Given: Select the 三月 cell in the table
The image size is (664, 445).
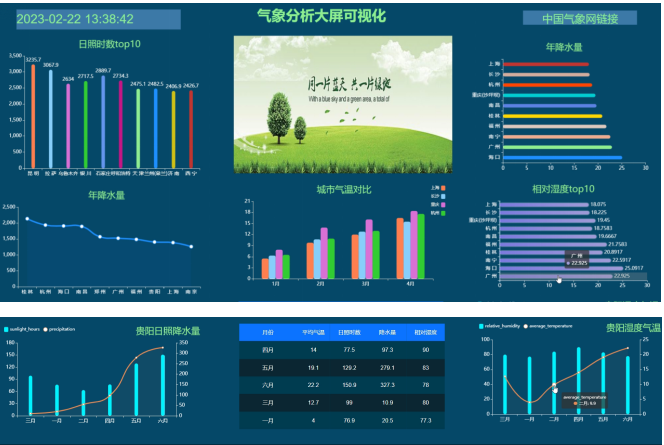Looking at the screenshot, I should pyautogui.click(x=268, y=403).
